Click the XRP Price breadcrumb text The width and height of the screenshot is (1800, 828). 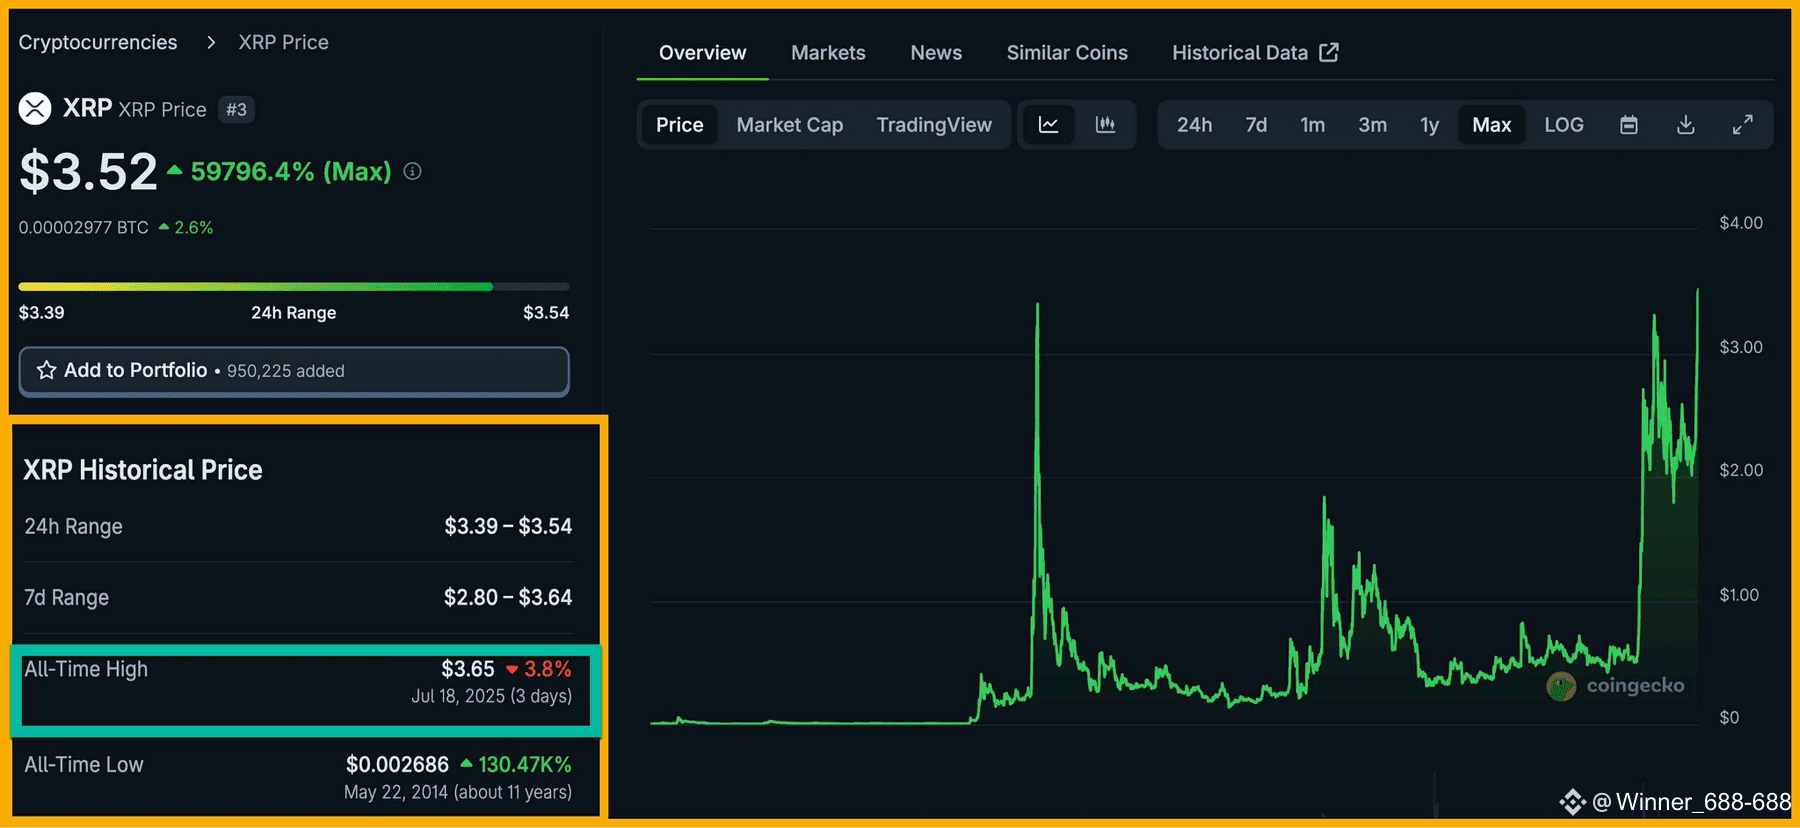click(x=283, y=42)
